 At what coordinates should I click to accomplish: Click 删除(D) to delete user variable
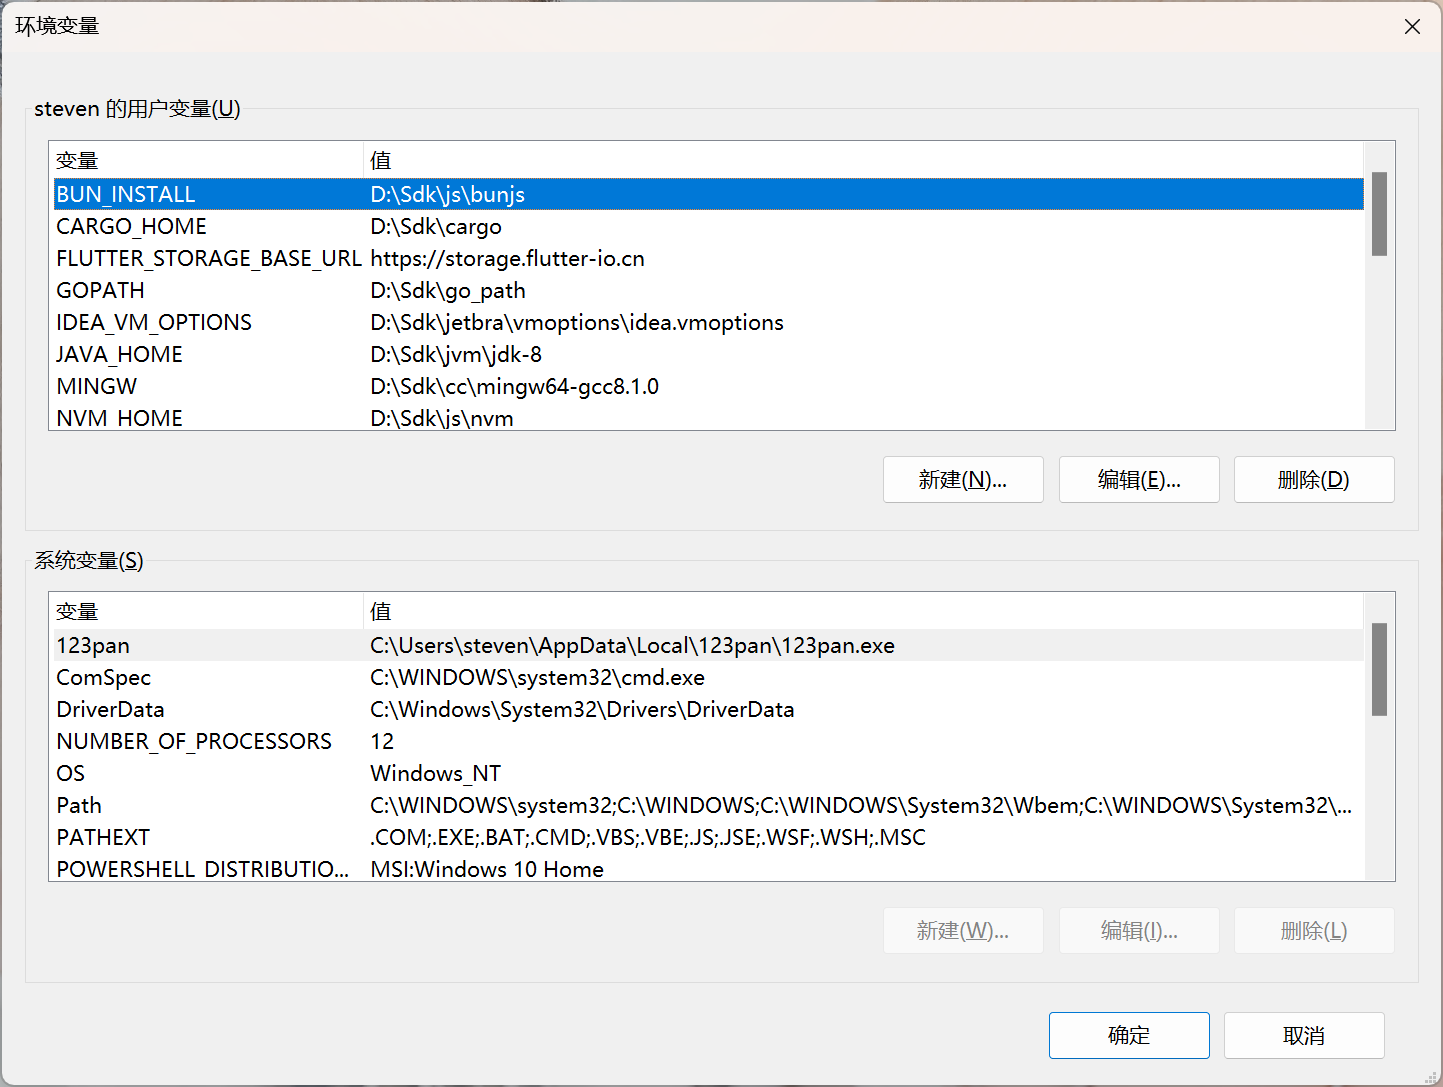point(1313,480)
